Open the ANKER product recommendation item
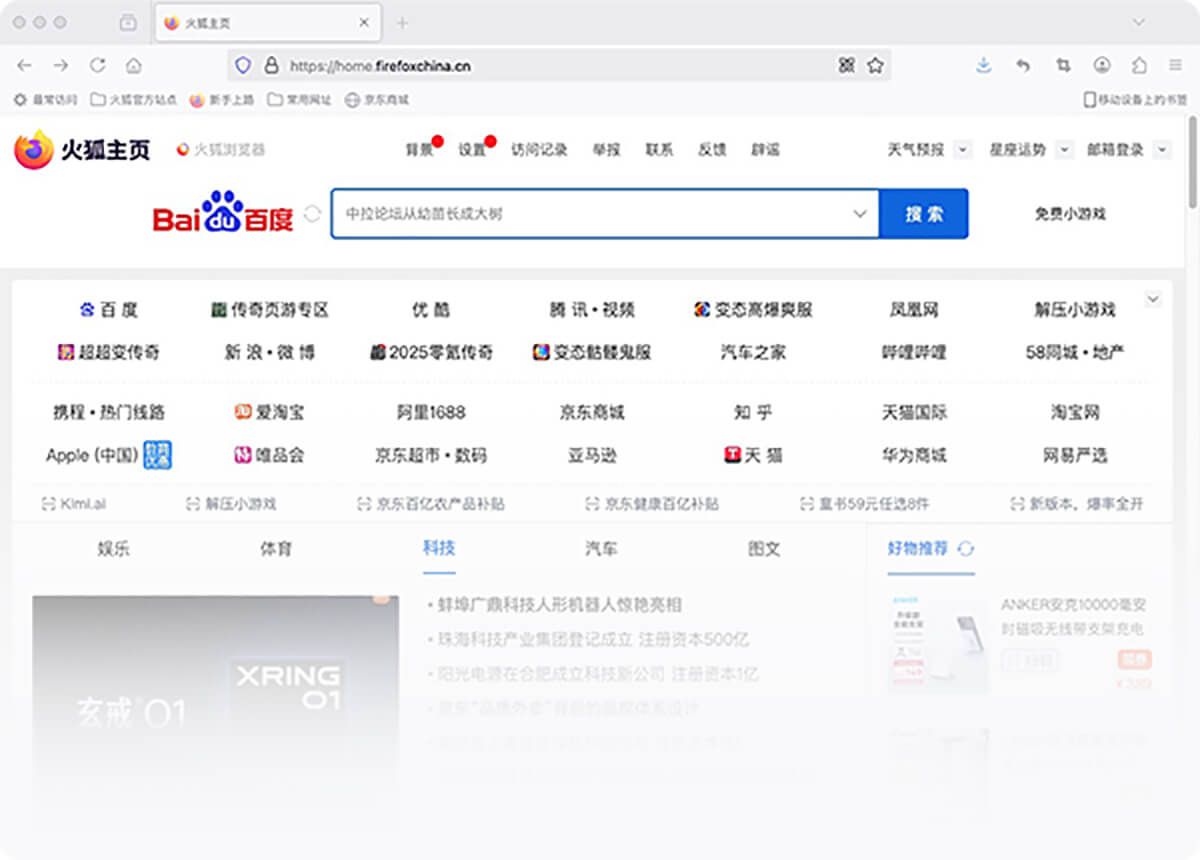The image size is (1200, 860). [1018, 645]
